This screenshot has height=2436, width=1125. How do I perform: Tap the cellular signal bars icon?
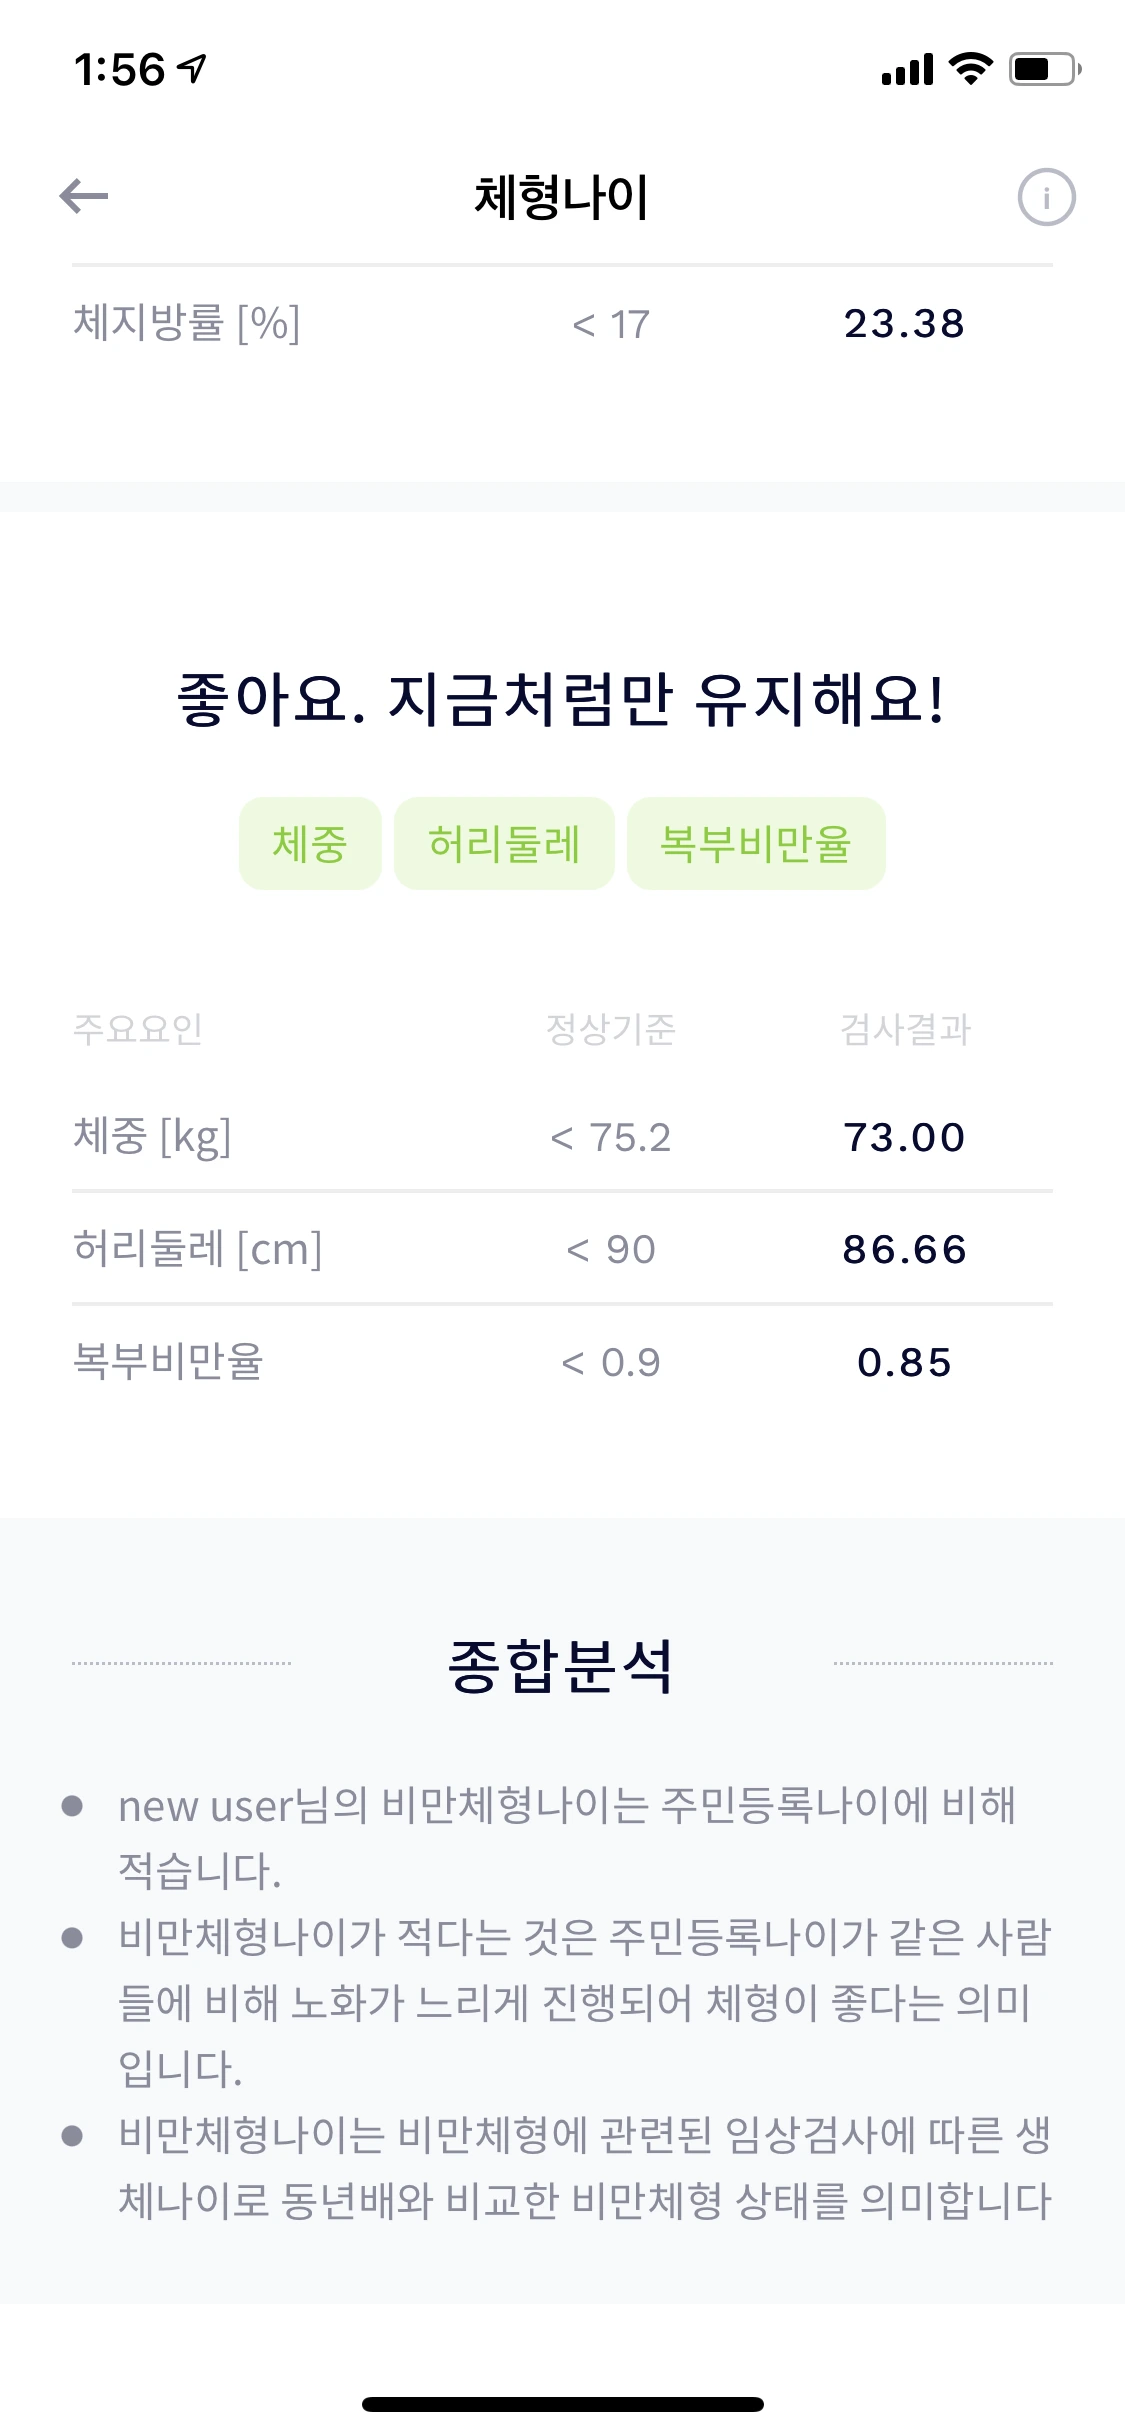pos(907,70)
